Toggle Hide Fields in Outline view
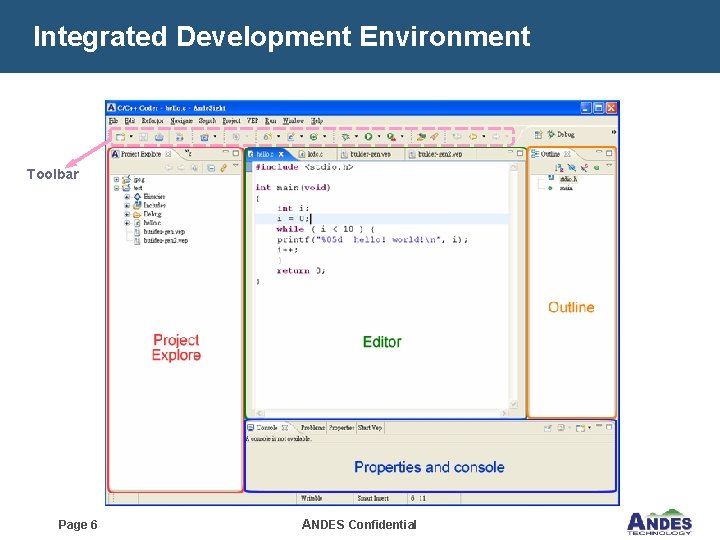 click(x=572, y=168)
